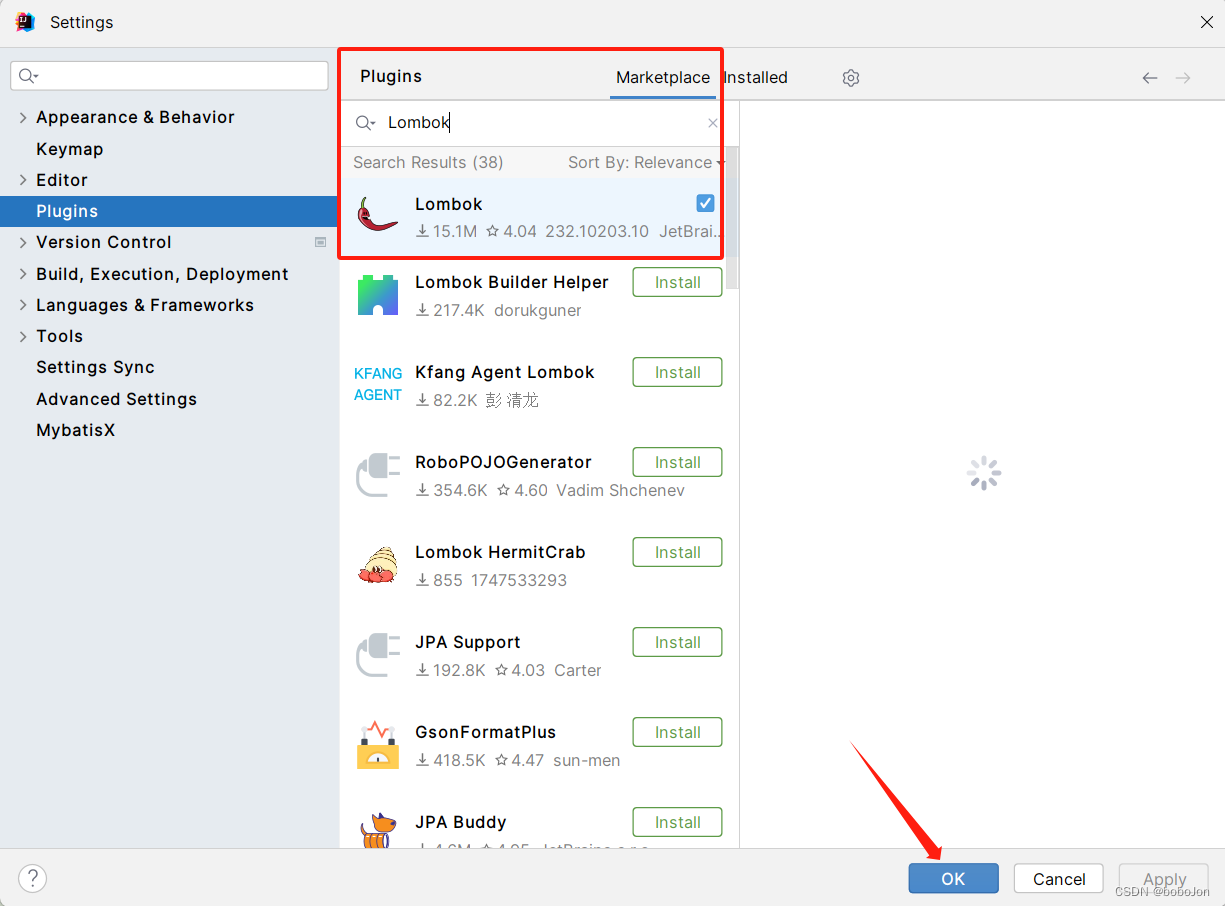Screen dimensions: 1225x906
Task: Clear the Lombok plugin search text
Action: [x=713, y=123]
